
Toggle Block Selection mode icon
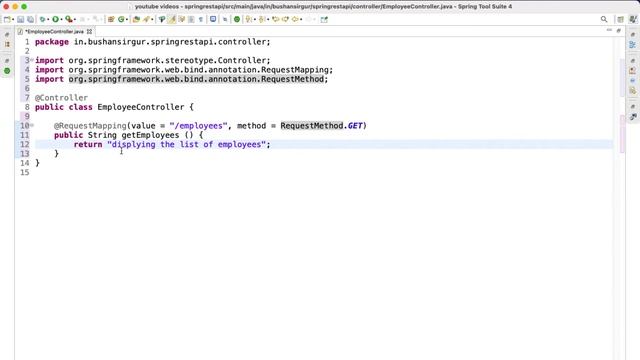click(191, 19)
